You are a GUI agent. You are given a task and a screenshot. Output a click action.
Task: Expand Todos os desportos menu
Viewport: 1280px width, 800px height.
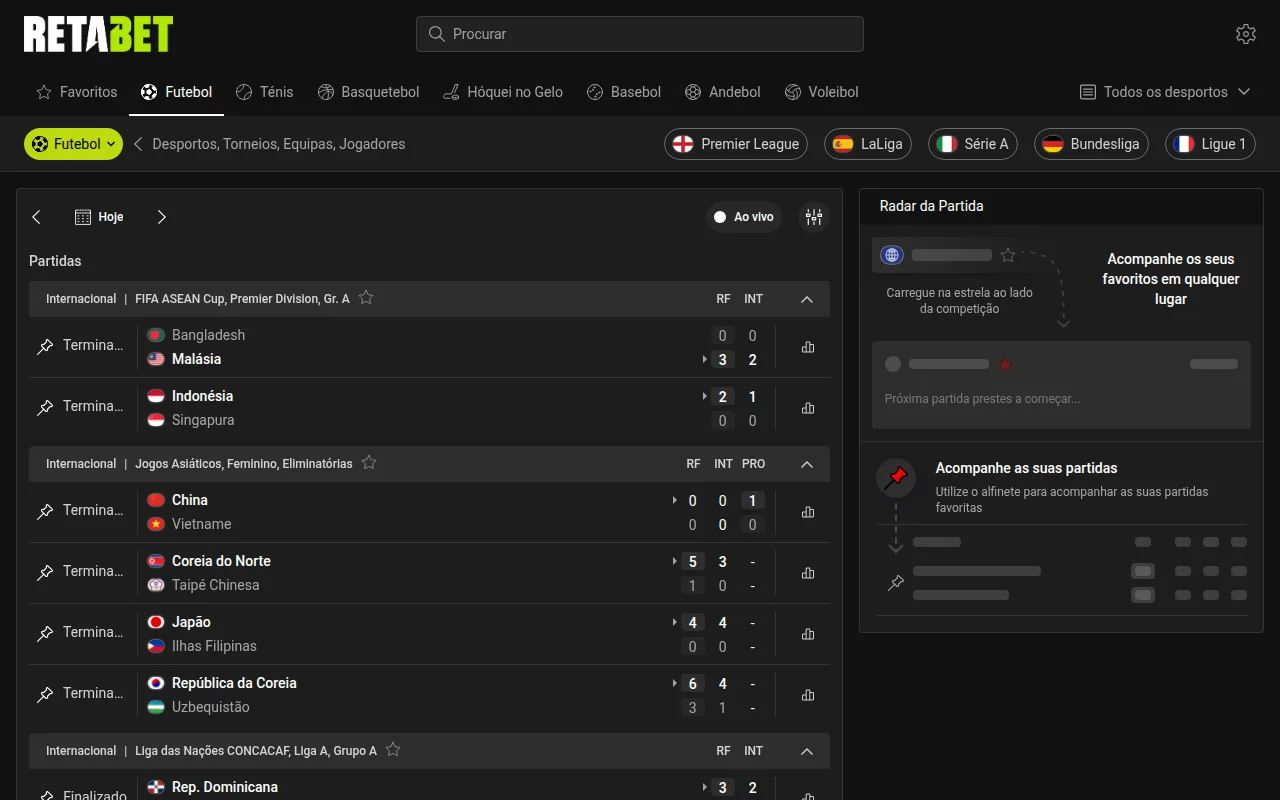[x=1165, y=92]
